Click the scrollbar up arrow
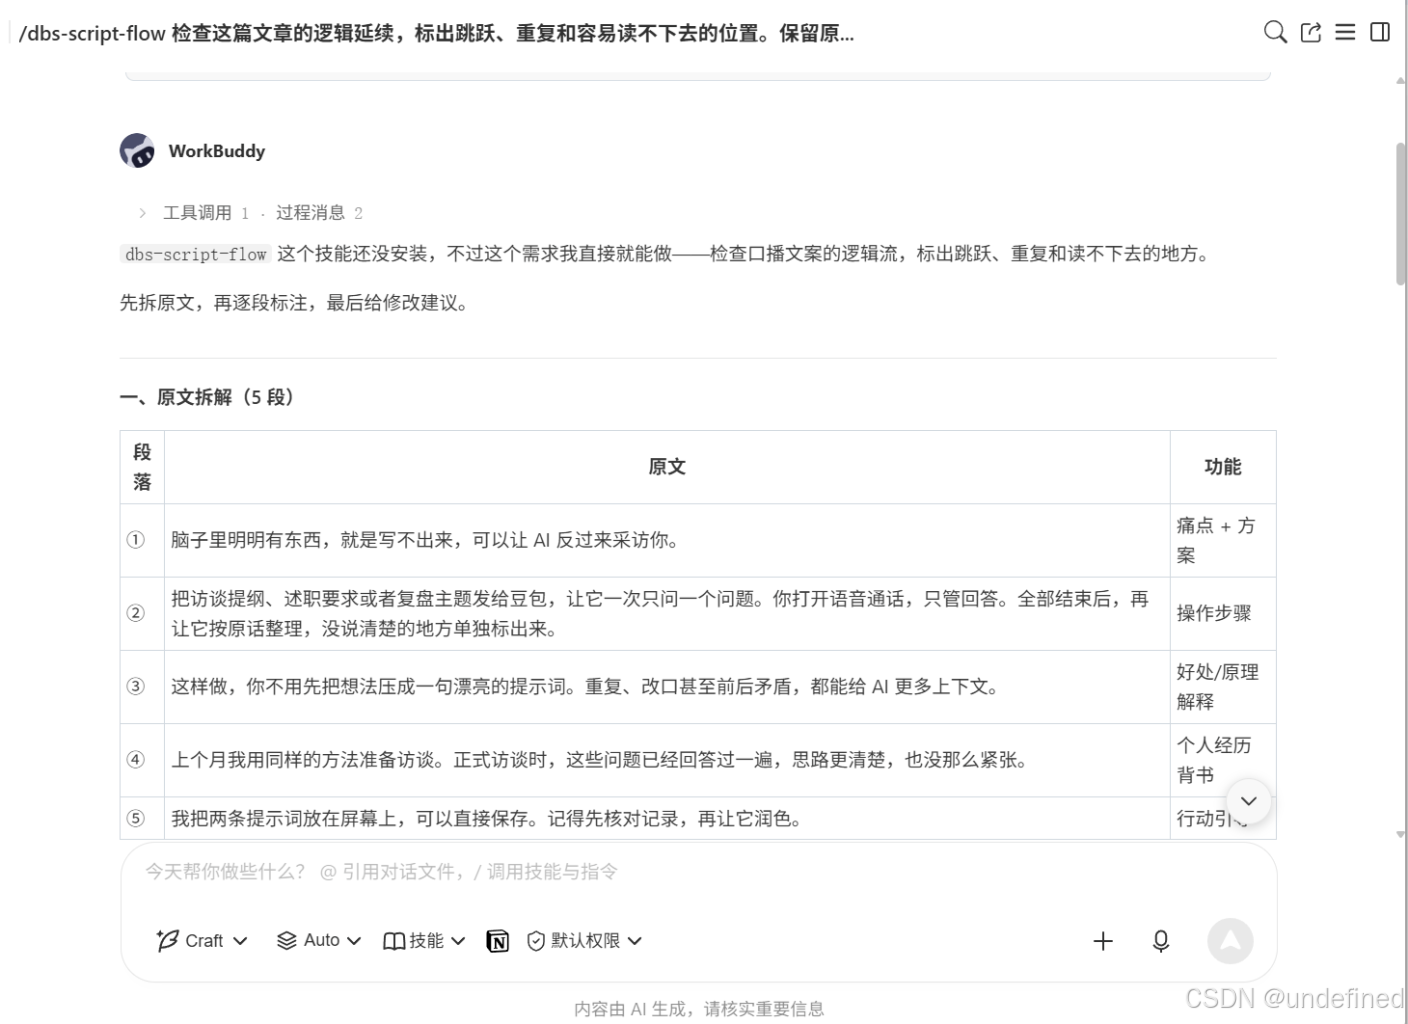Image resolution: width=1408 pixels, height=1024 pixels. tap(1400, 80)
